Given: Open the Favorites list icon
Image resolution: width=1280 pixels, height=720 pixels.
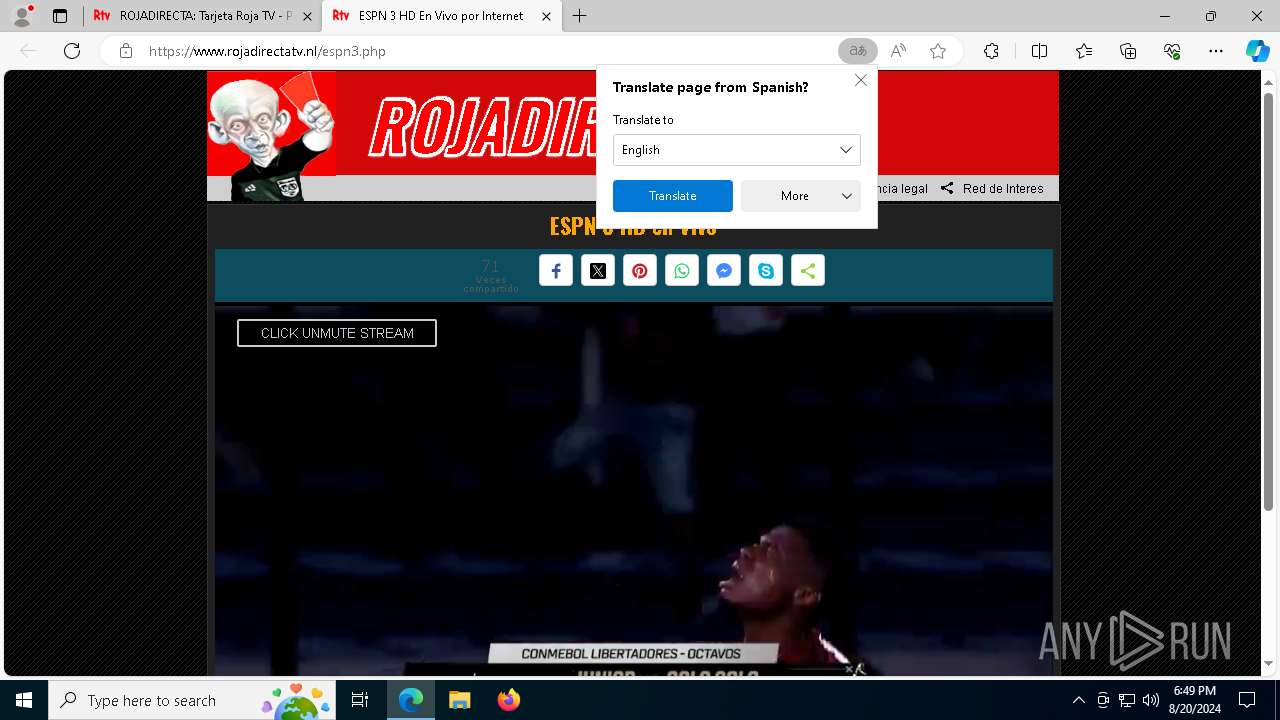Looking at the screenshot, I should point(1084,51).
